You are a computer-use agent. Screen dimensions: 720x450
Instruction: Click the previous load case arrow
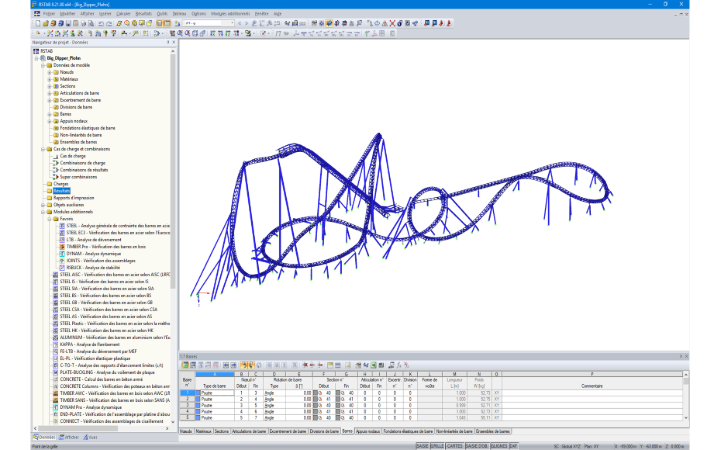tap(239, 23)
